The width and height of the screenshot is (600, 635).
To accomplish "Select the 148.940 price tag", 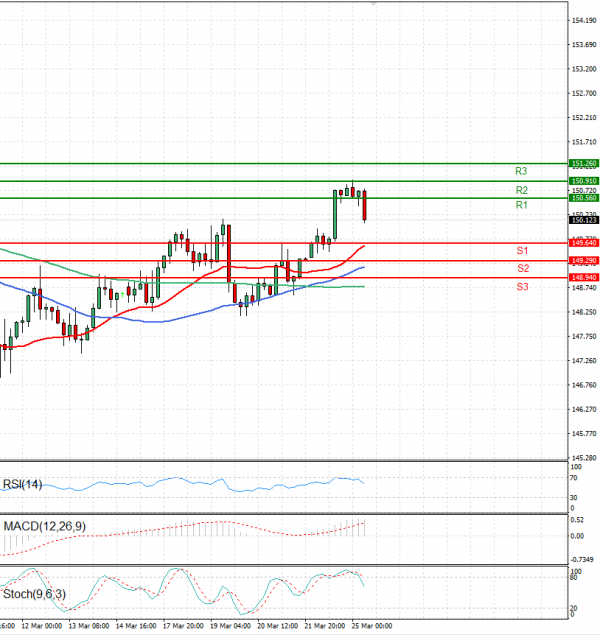I will click(x=584, y=277).
